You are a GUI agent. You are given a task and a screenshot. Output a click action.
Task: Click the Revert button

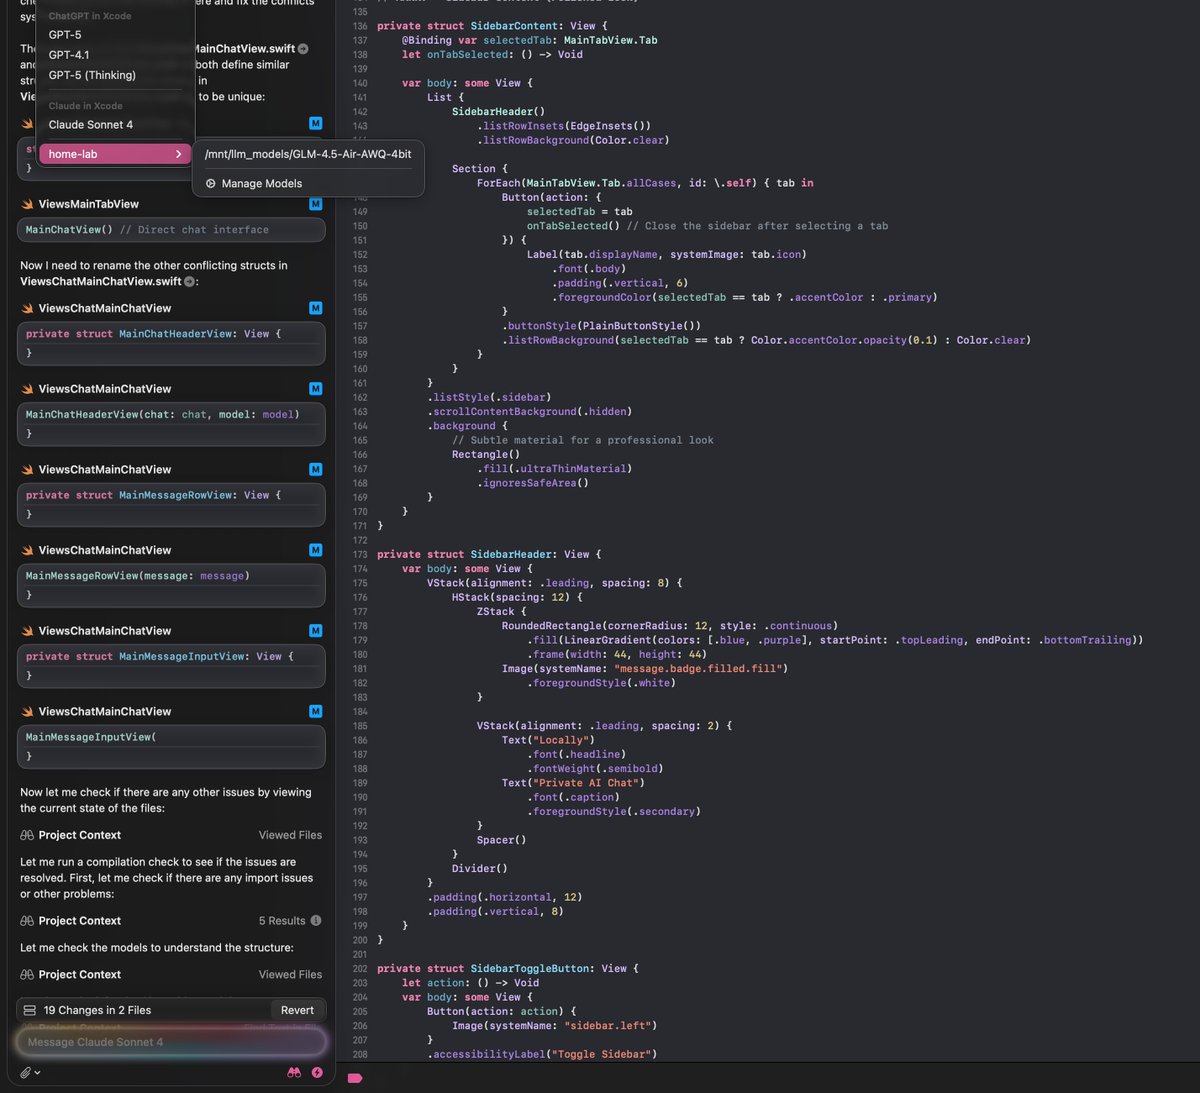(x=297, y=1009)
